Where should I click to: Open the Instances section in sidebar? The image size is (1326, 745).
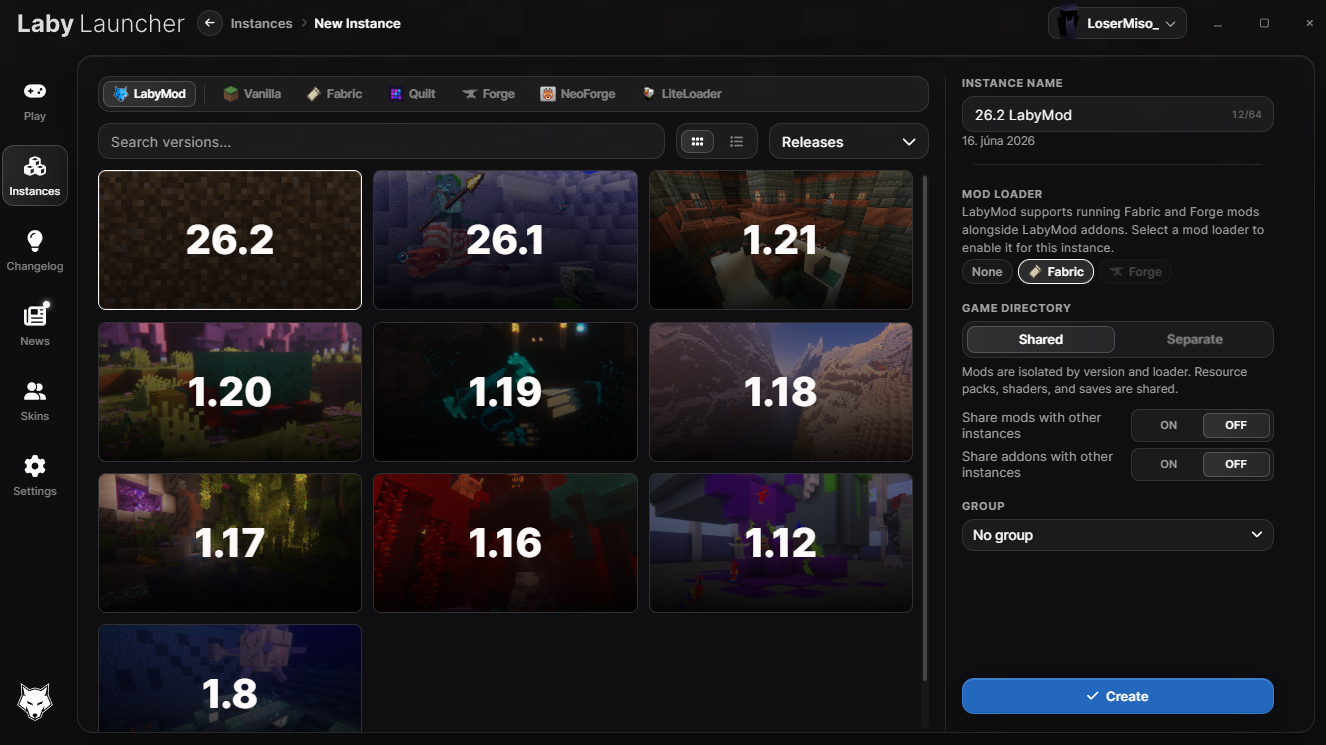35,176
